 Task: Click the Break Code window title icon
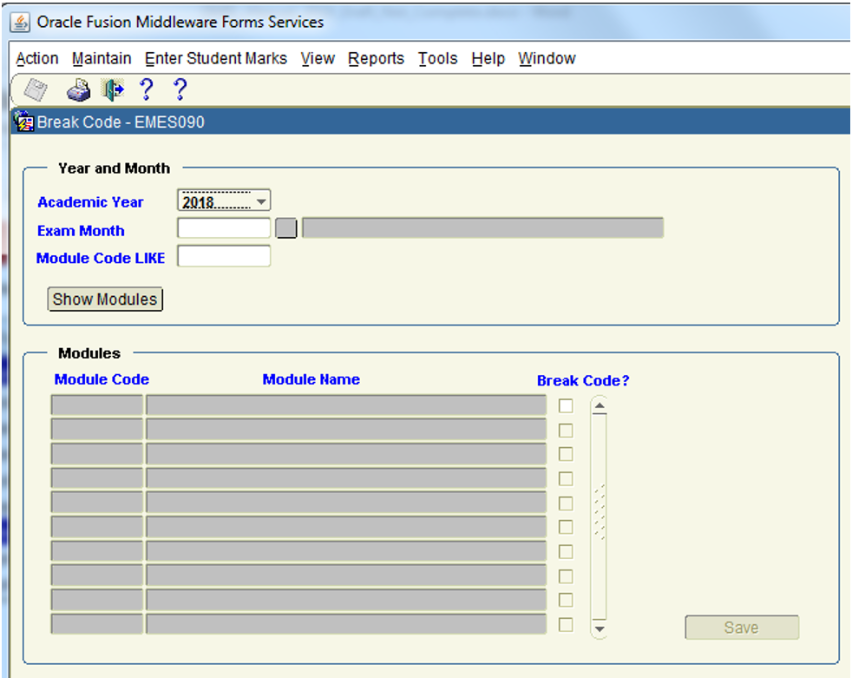26,123
